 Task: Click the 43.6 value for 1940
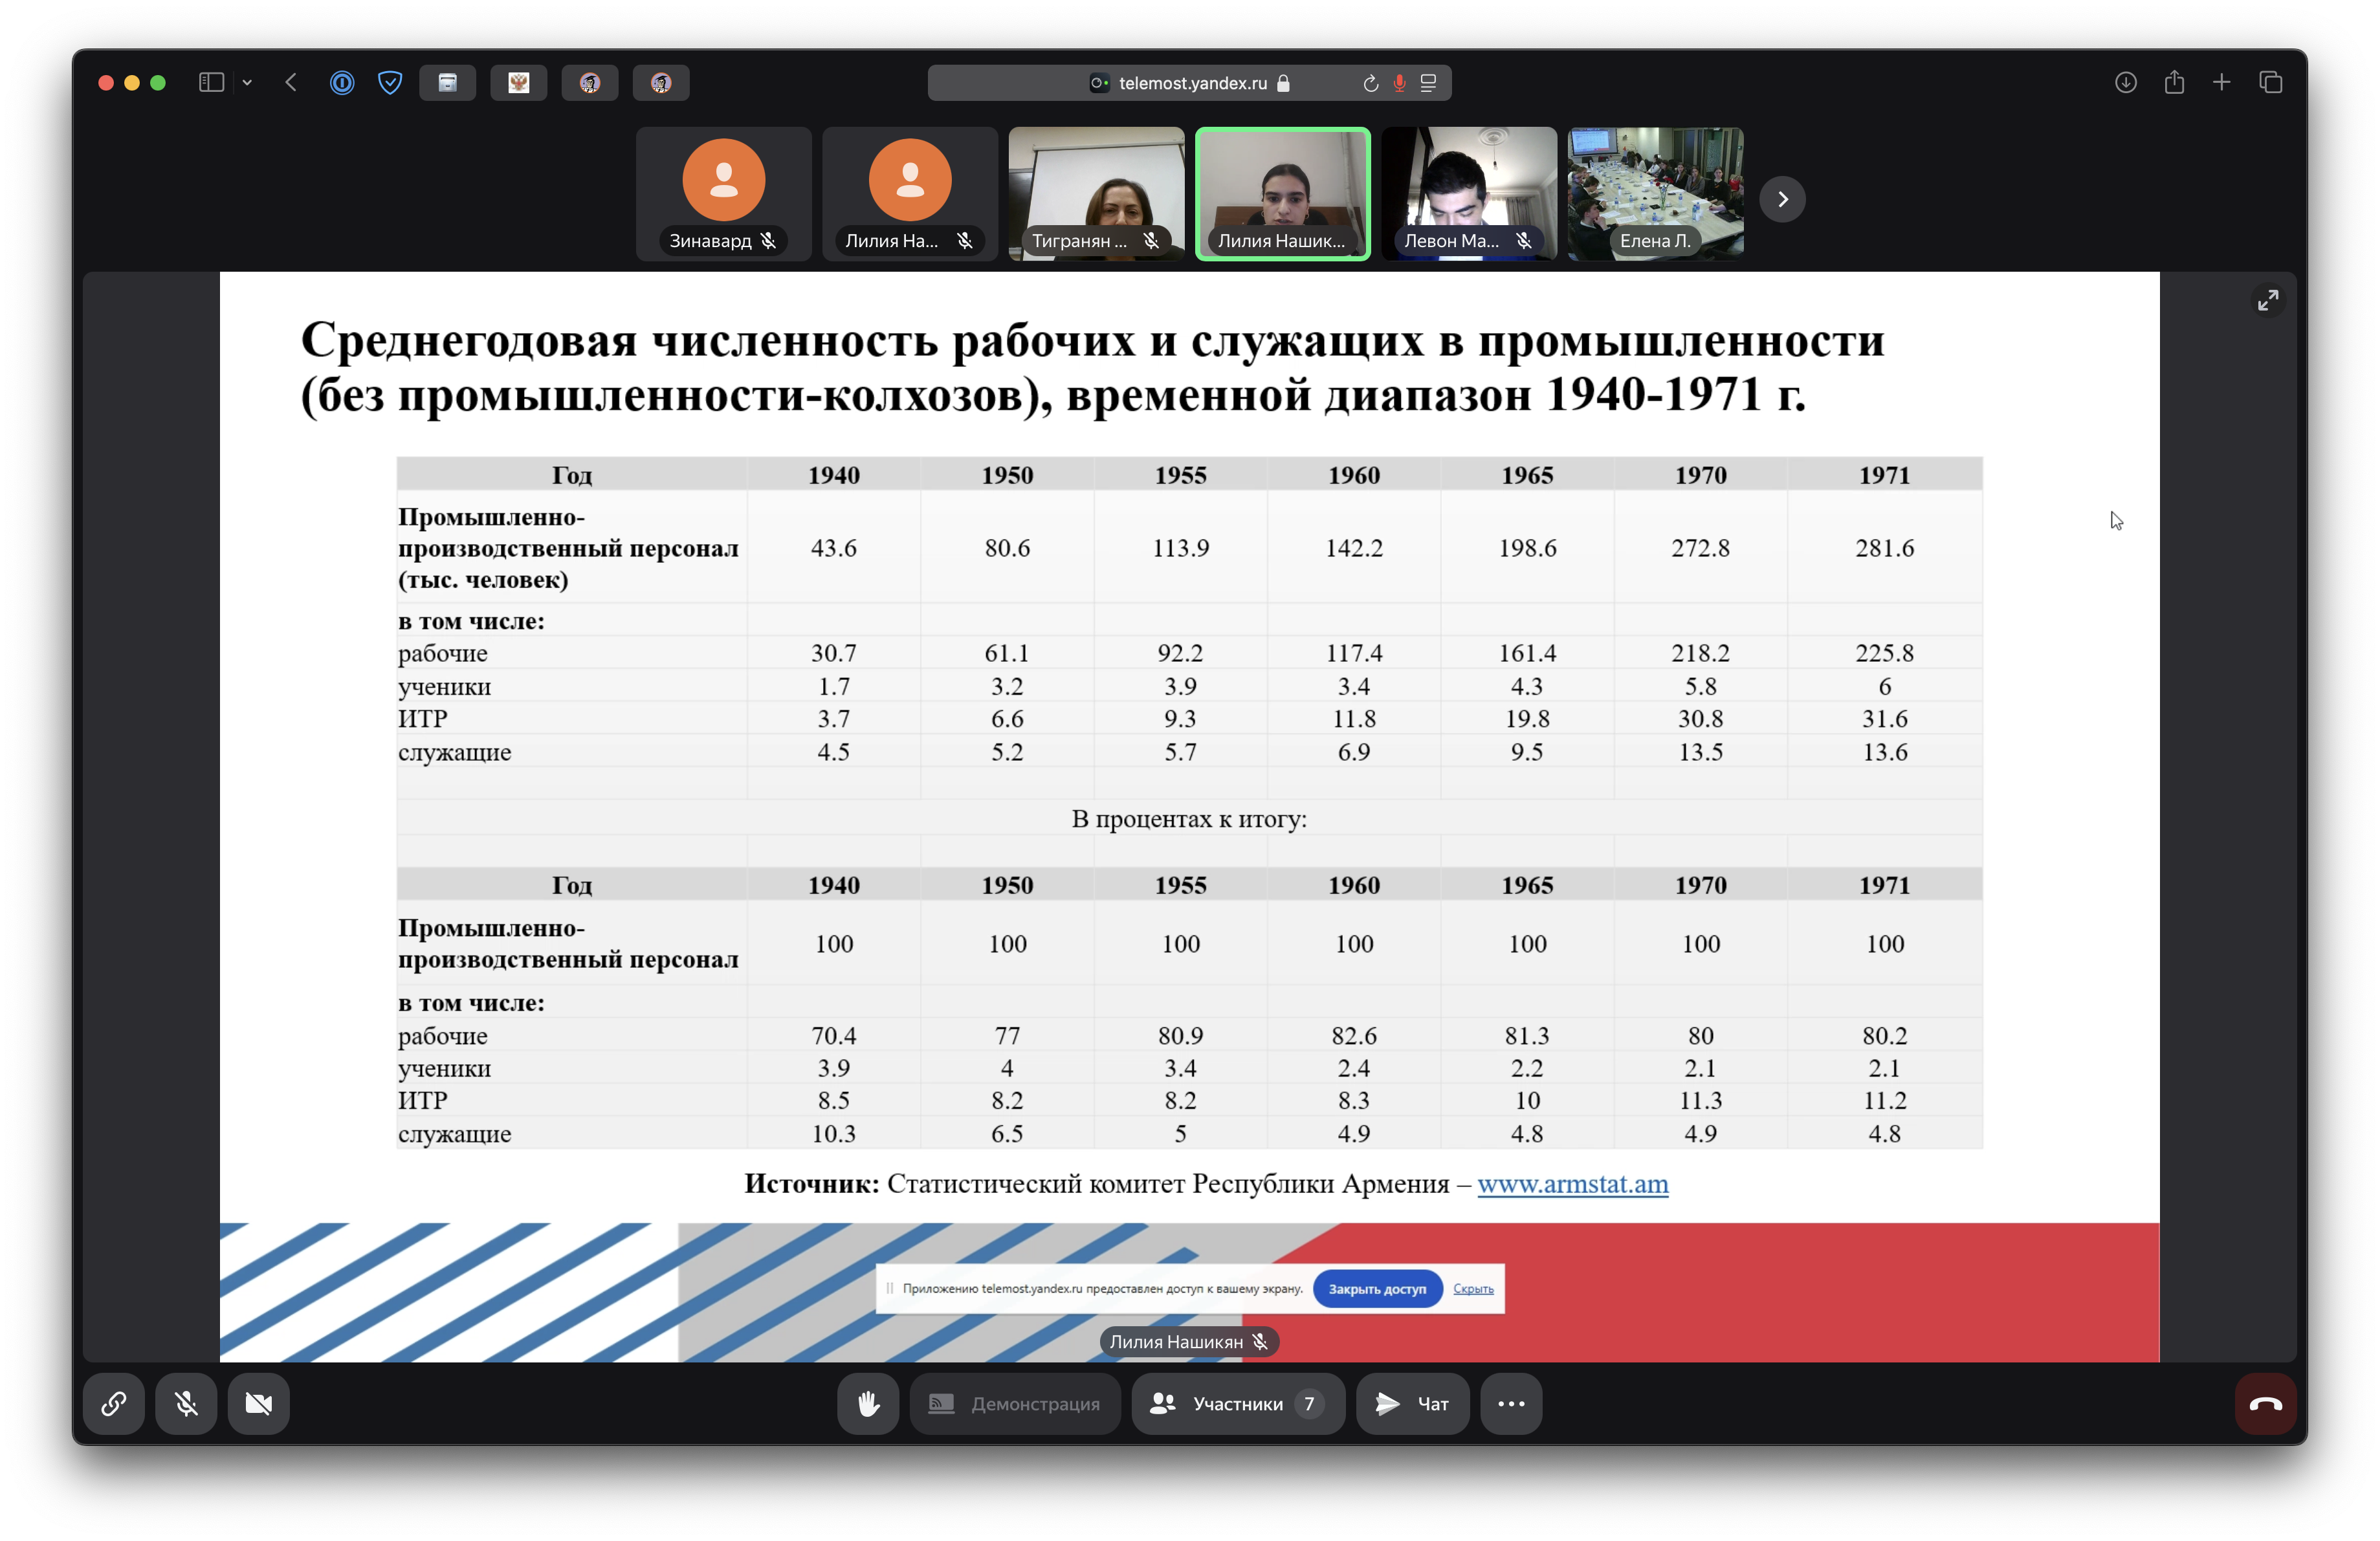pos(834,548)
